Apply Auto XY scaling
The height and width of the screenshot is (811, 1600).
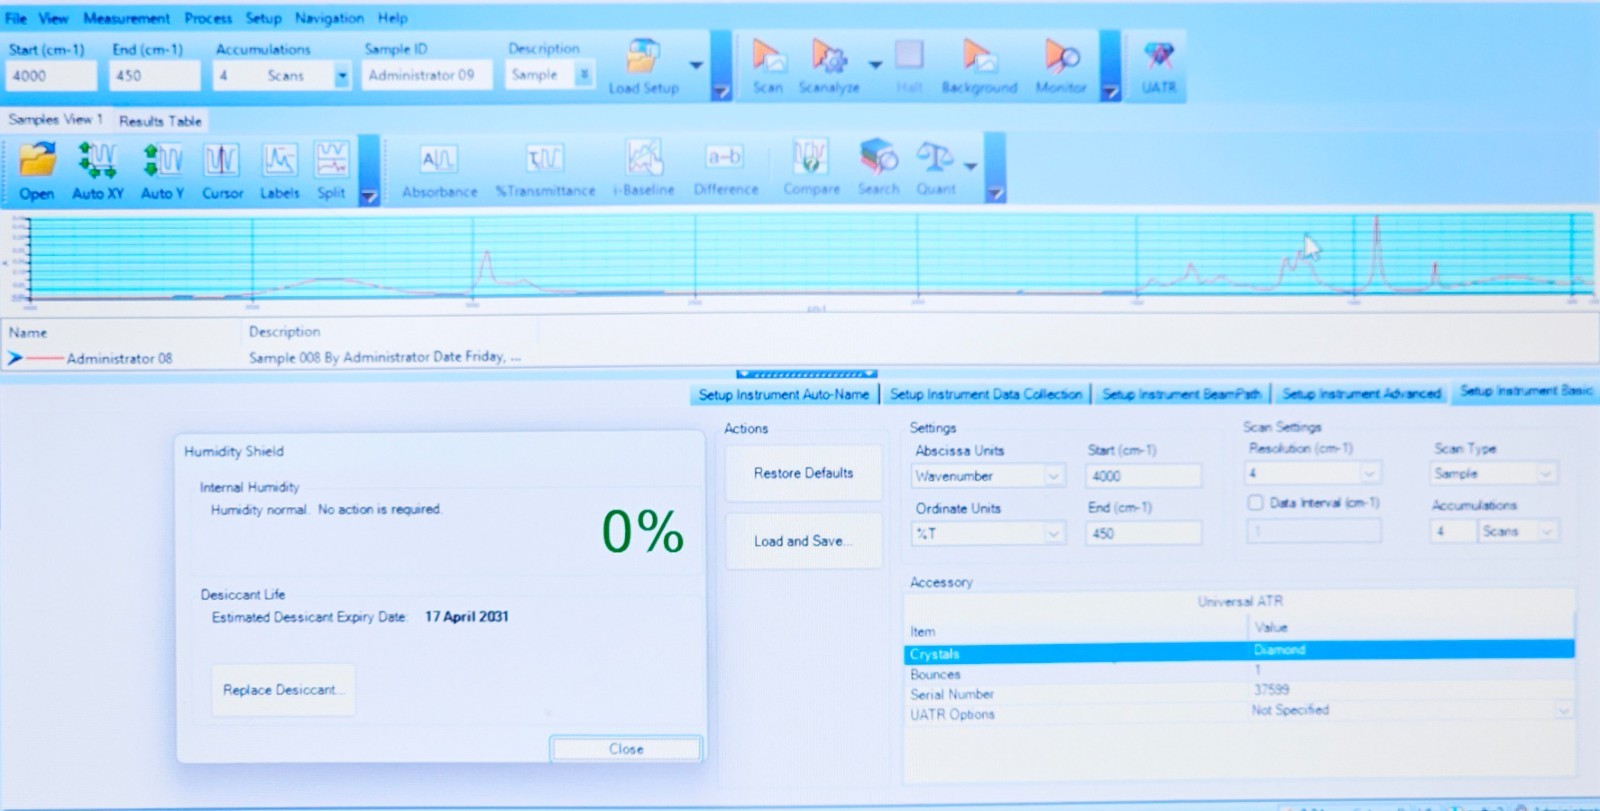point(97,170)
